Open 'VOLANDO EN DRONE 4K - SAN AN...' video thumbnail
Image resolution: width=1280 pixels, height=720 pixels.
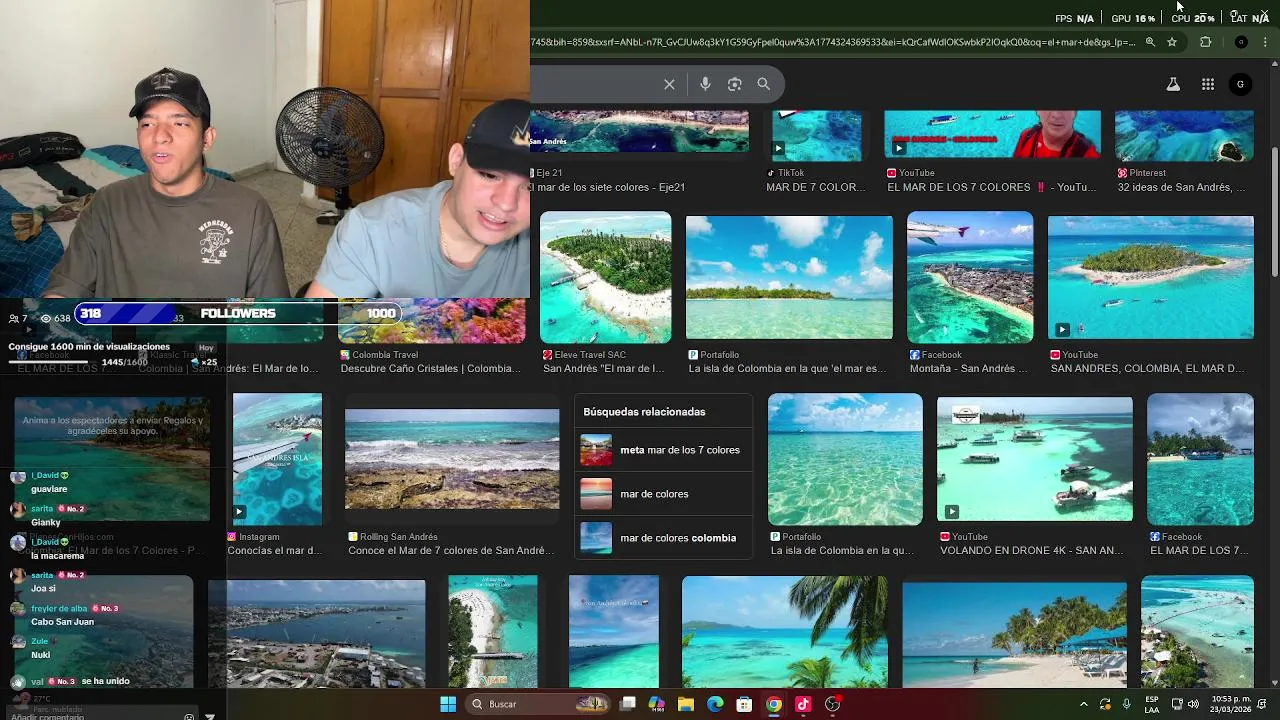[x=1034, y=459]
